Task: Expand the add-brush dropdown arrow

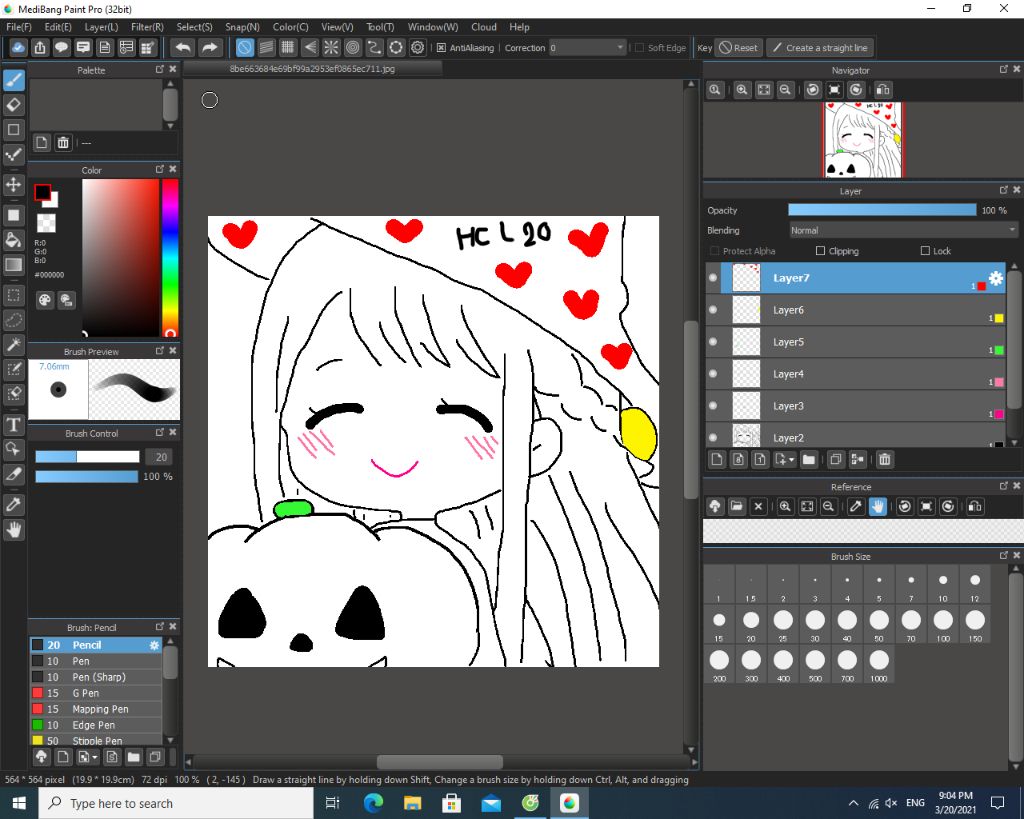Action: pos(95,757)
